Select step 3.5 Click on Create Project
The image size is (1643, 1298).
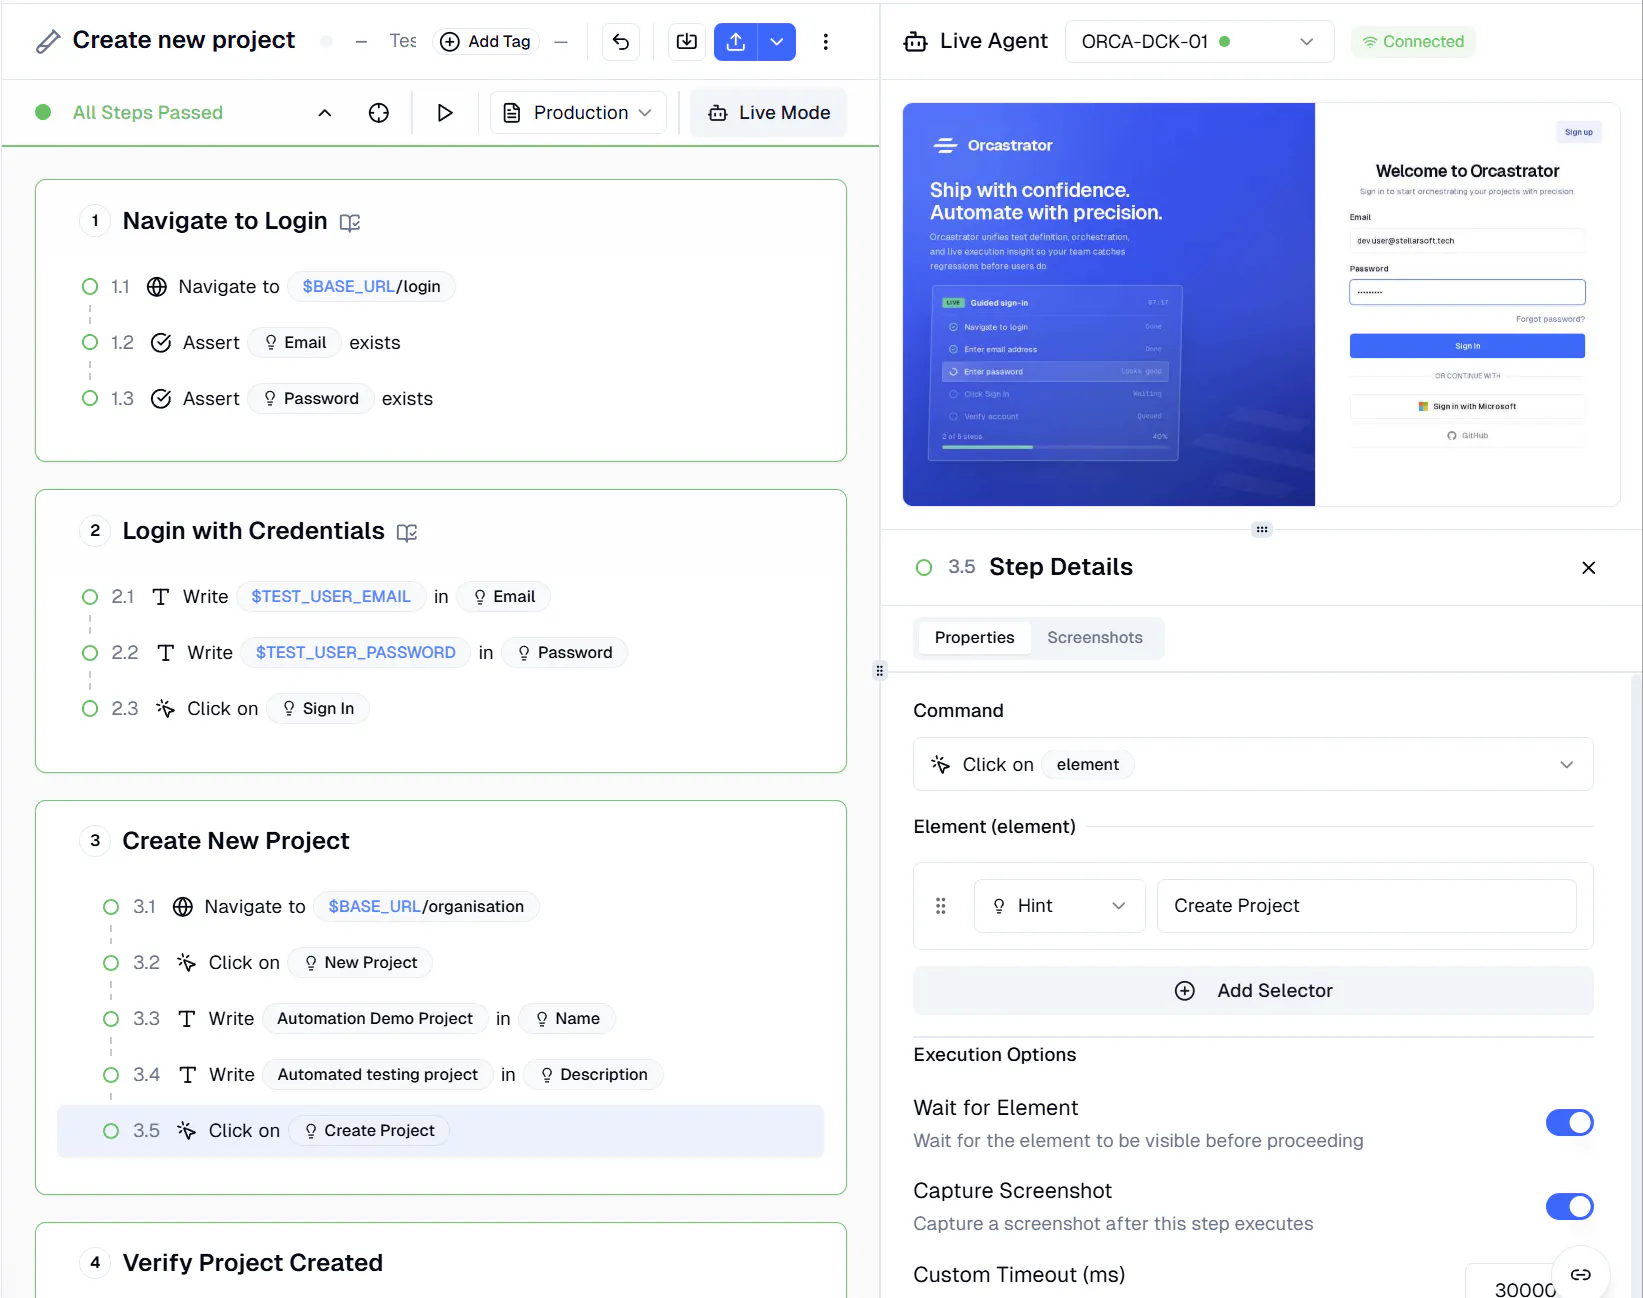pyautogui.click(x=440, y=1131)
